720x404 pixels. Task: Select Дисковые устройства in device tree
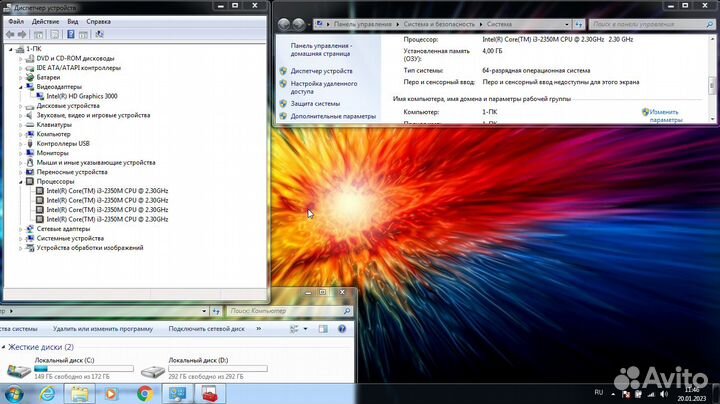[68, 106]
